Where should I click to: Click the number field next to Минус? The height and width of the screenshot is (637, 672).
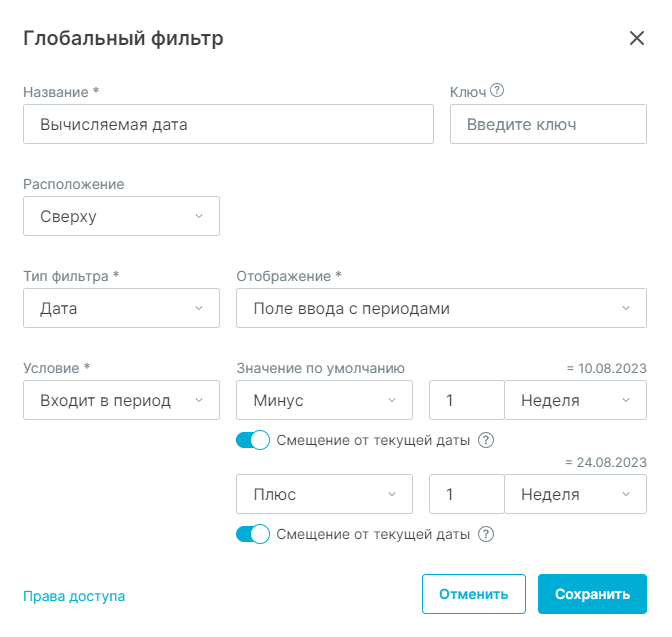pyautogui.click(x=467, y=400)
